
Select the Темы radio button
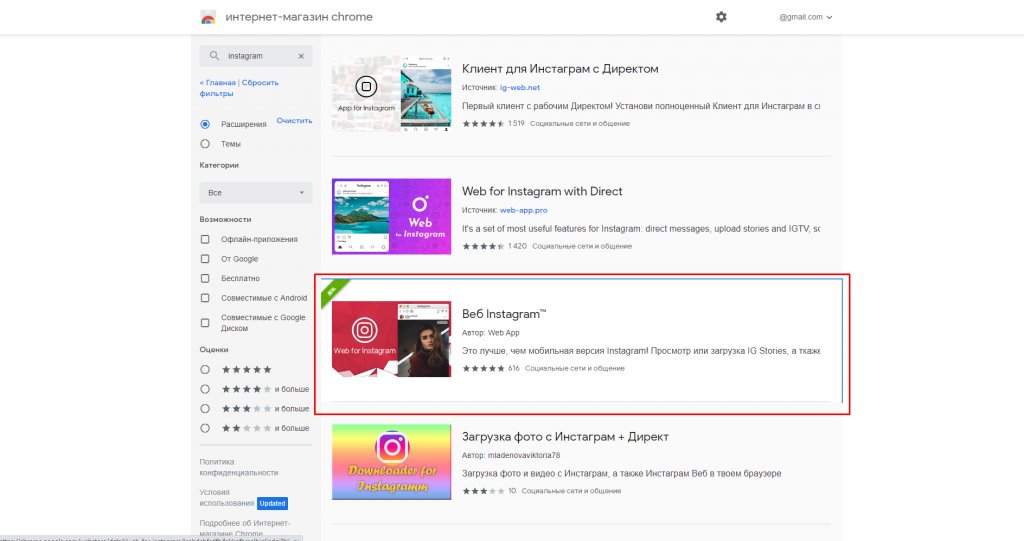[205, 143]
